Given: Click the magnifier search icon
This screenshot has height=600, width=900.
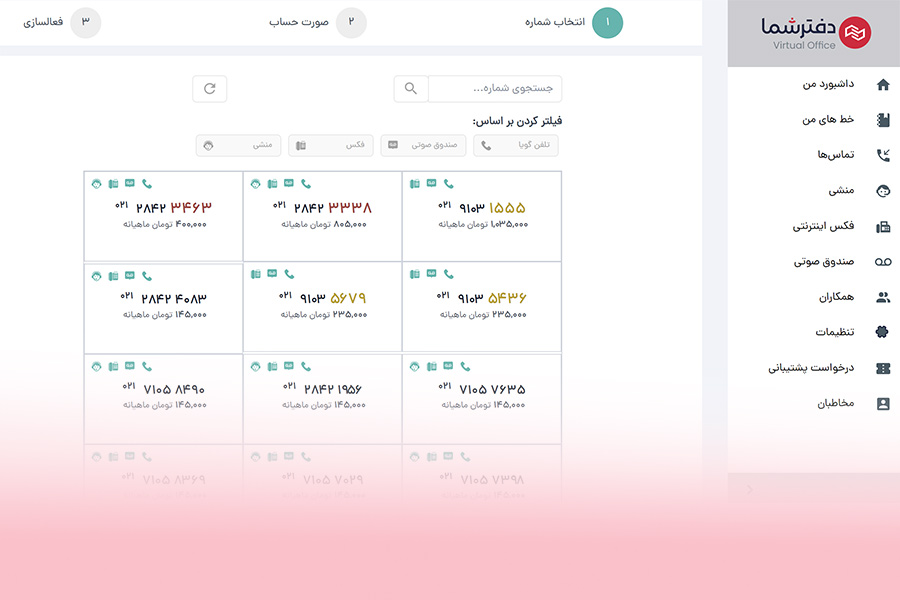Looking at the screenshot, I should click(411, 89).
